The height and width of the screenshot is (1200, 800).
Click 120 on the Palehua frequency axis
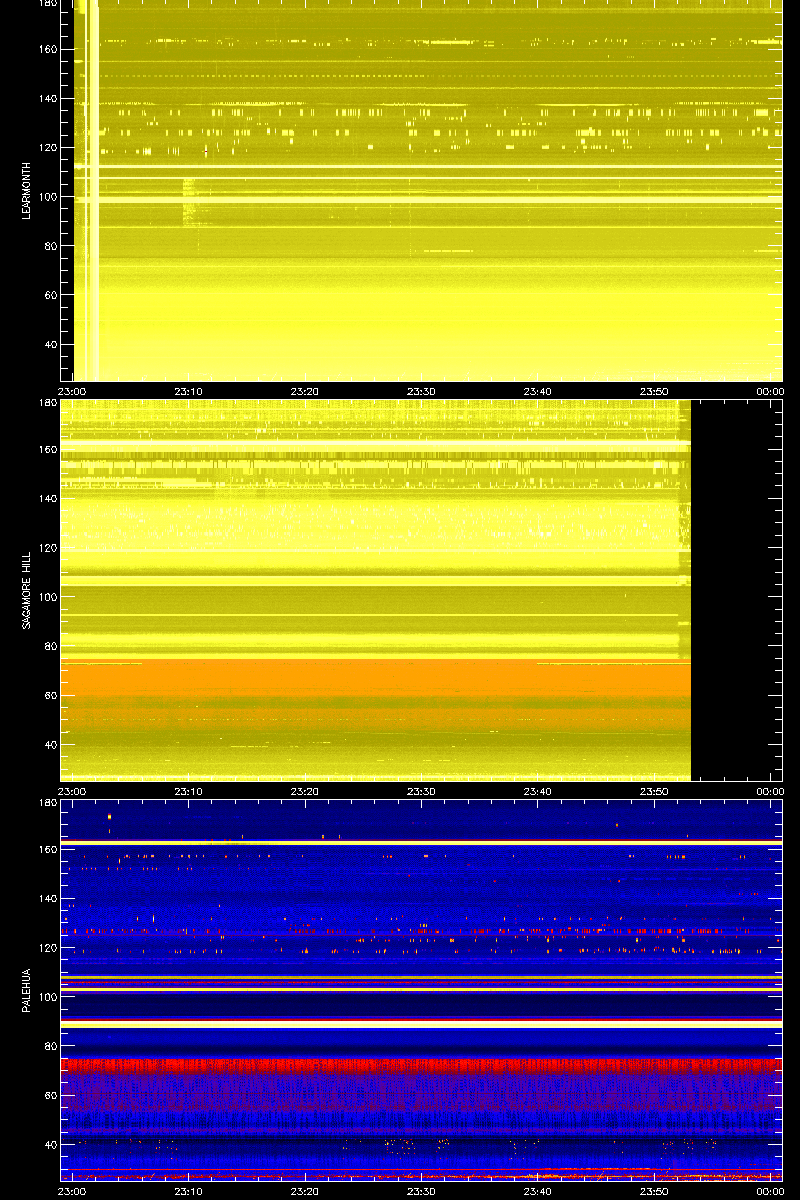(49, 947)
